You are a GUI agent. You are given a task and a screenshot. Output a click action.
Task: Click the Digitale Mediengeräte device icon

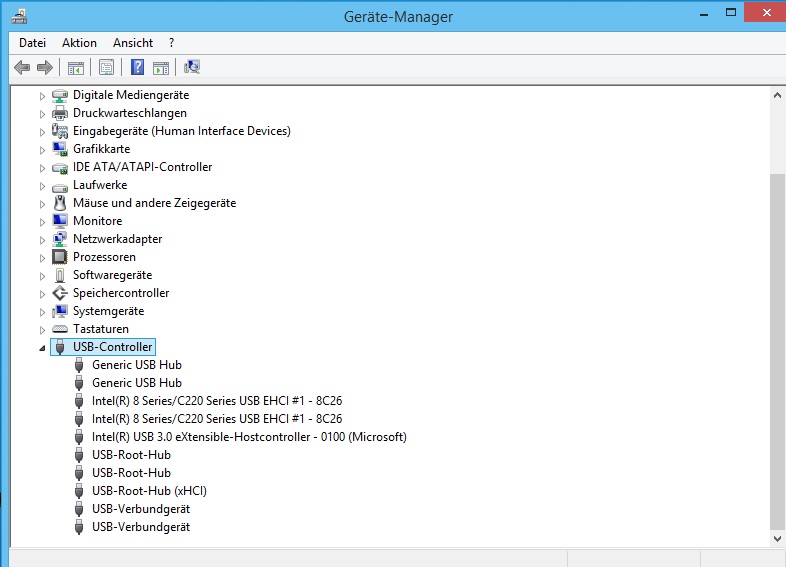pos(60,95)
